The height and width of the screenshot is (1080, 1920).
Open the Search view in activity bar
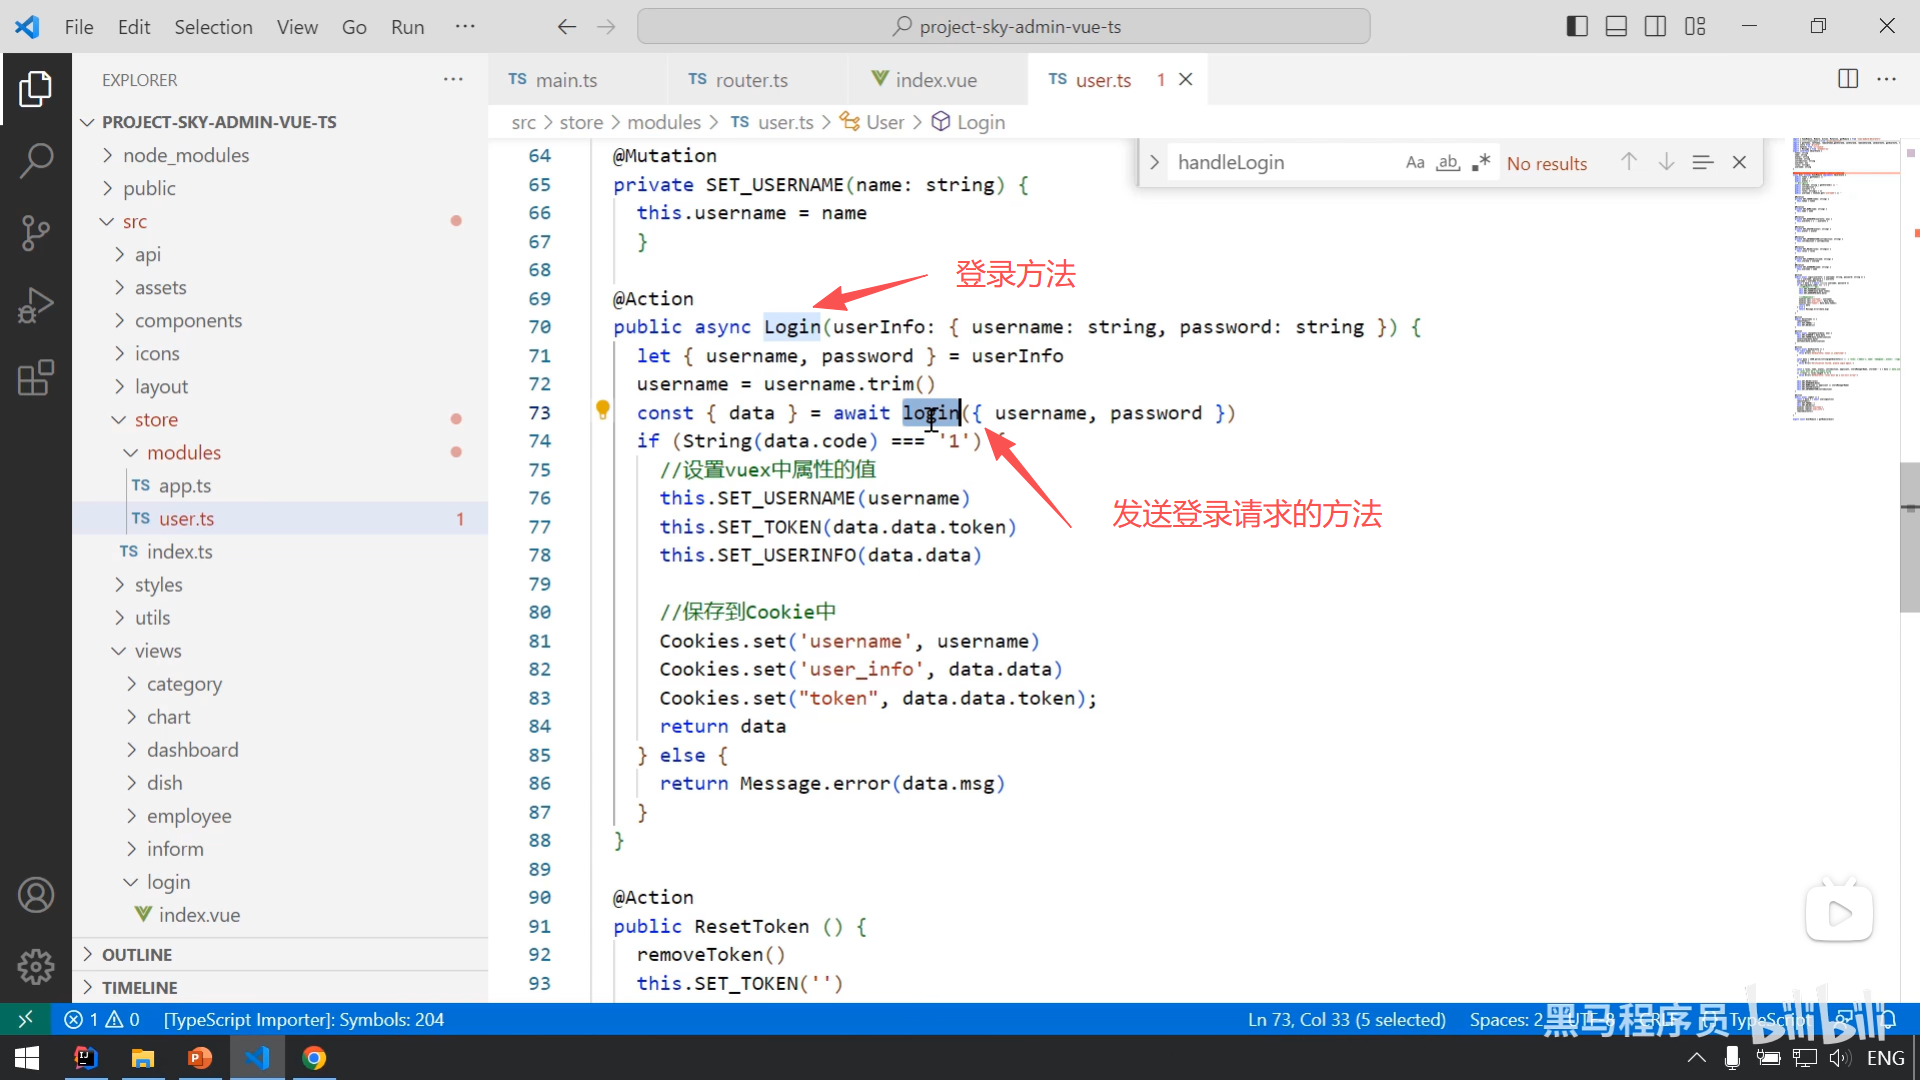point(36,160)
